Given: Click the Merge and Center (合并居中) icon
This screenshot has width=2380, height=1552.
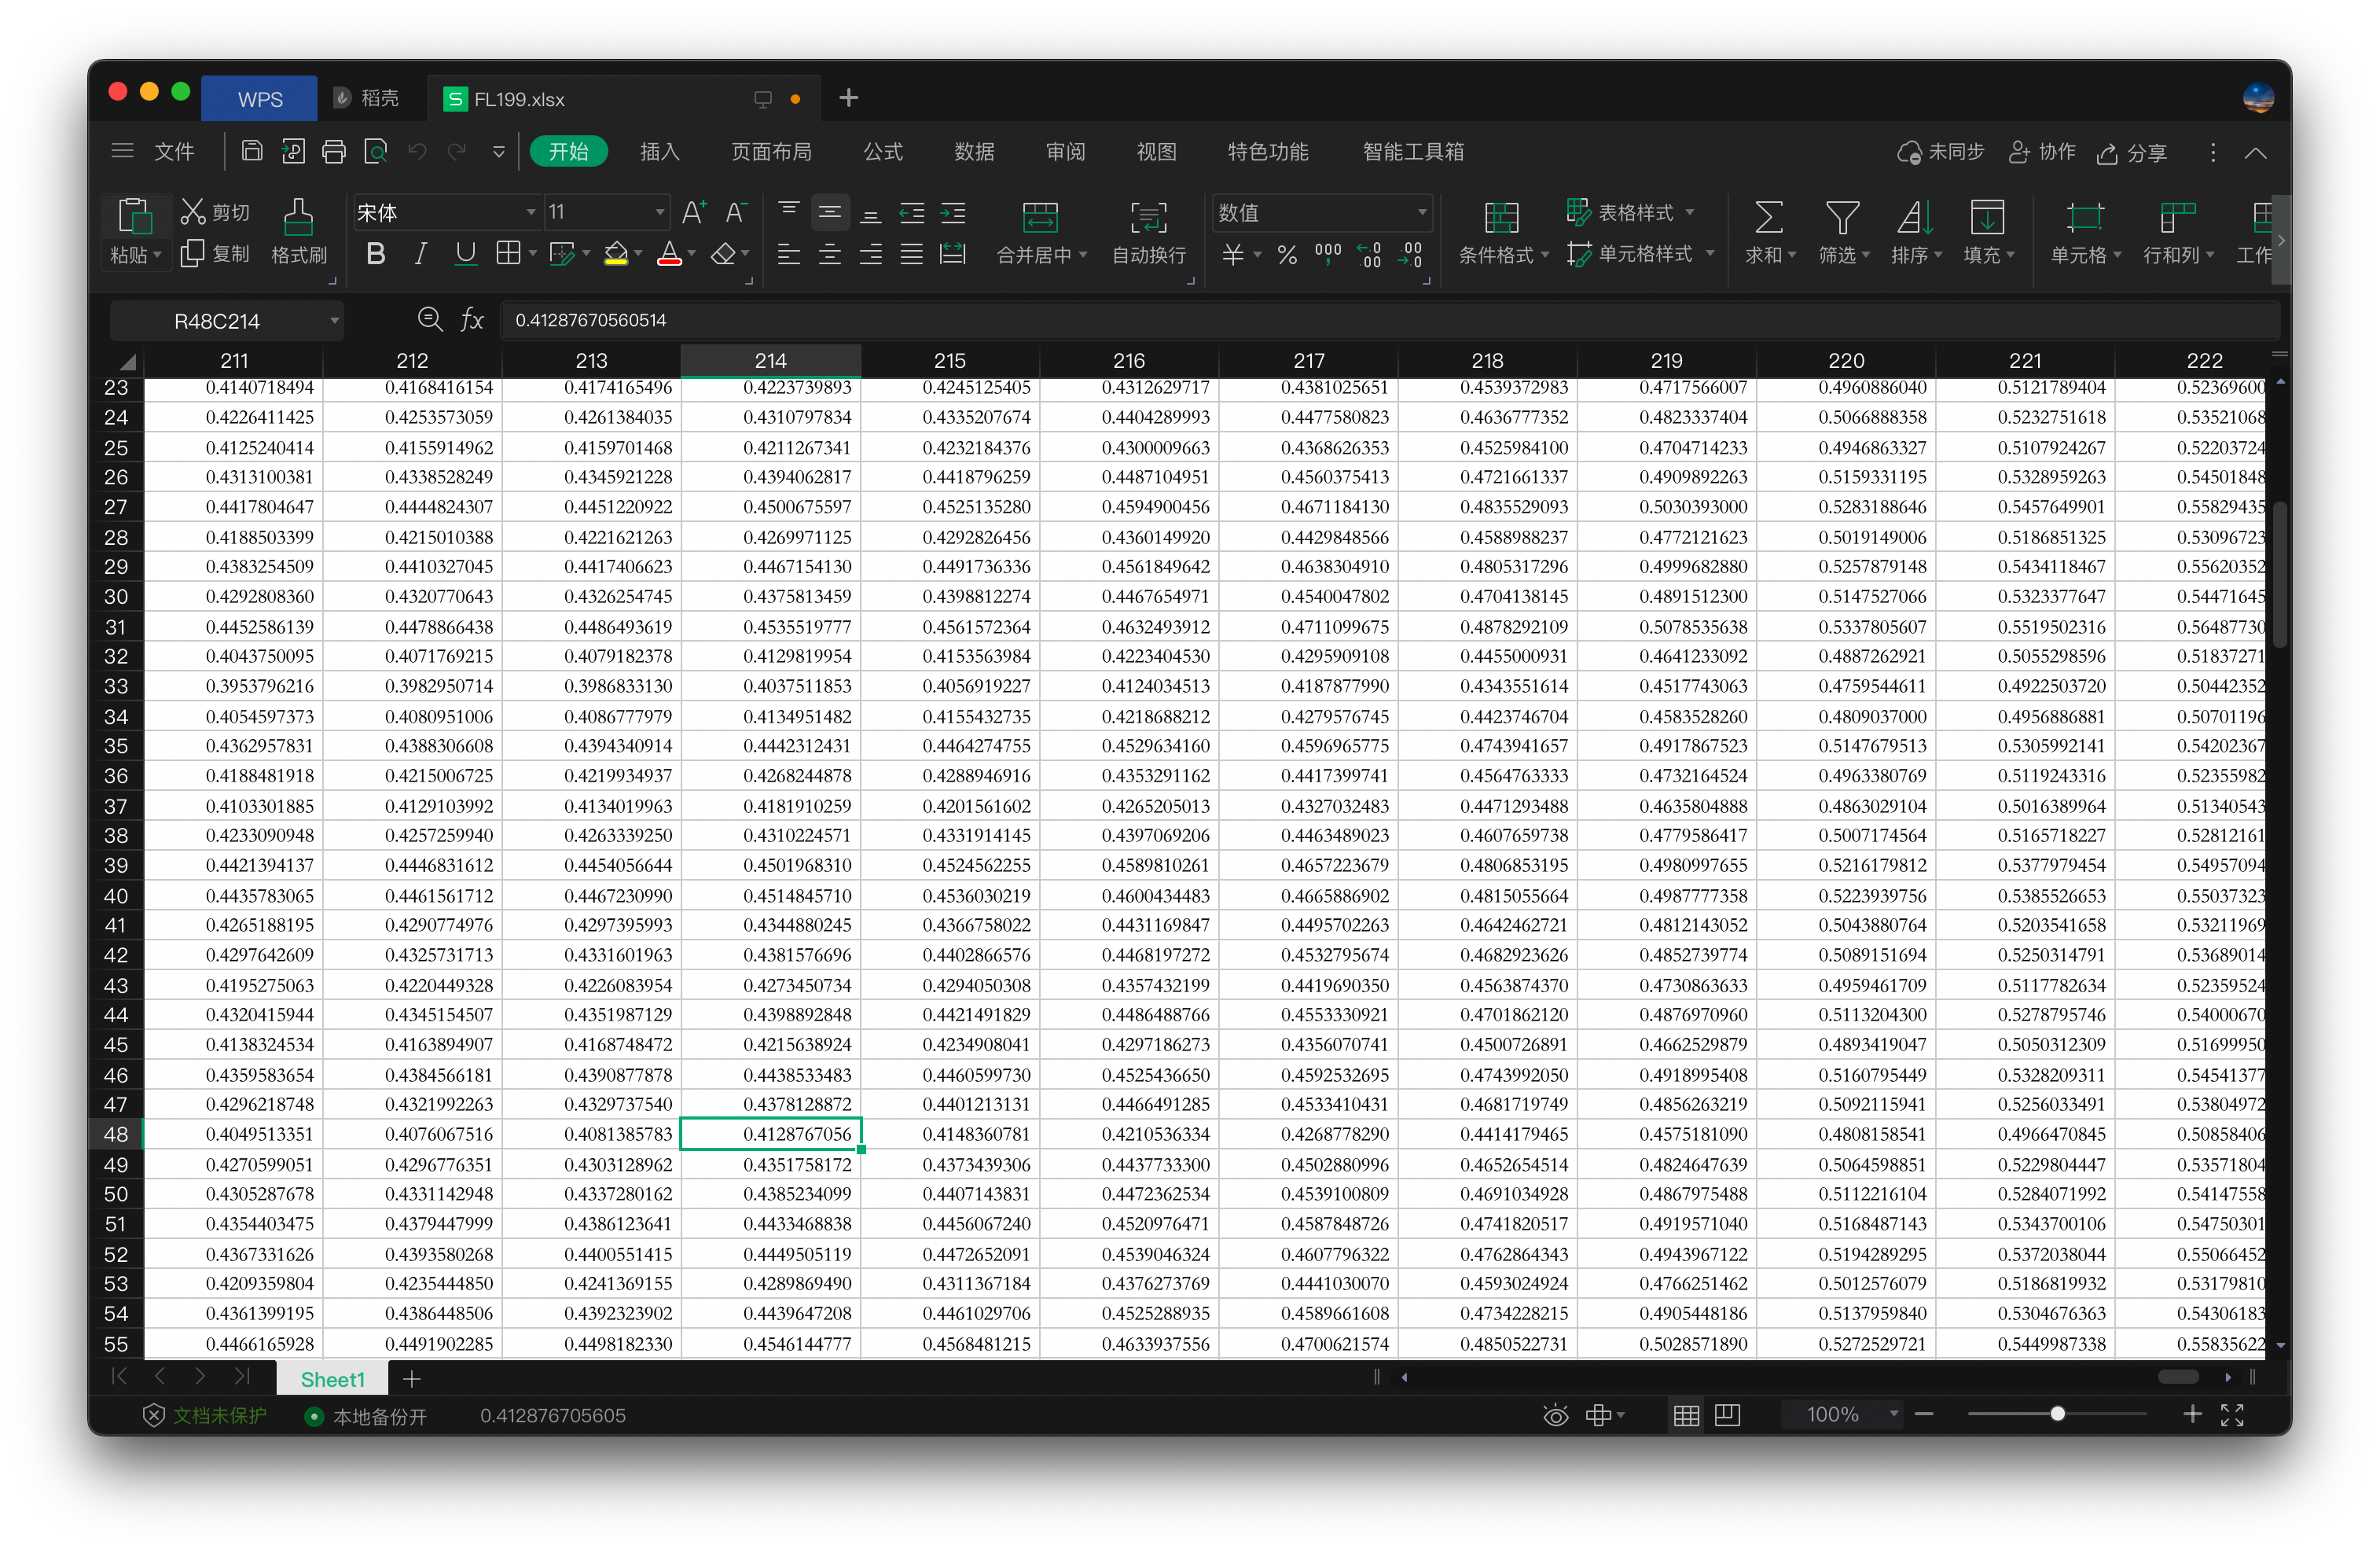Looking at the screenshot, I should pos(1039,217).
